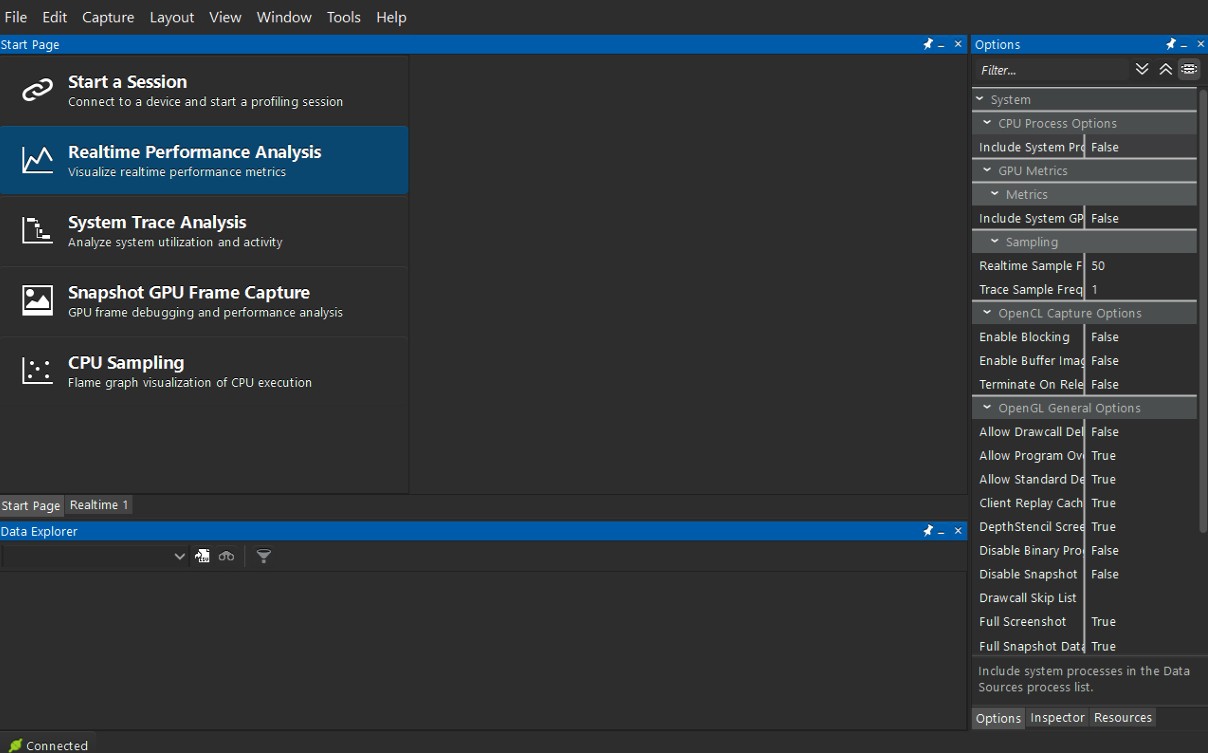Toggle Full Screenshot True value
Viewport: 1208px width, 753px height.
tap(1141, 622)
